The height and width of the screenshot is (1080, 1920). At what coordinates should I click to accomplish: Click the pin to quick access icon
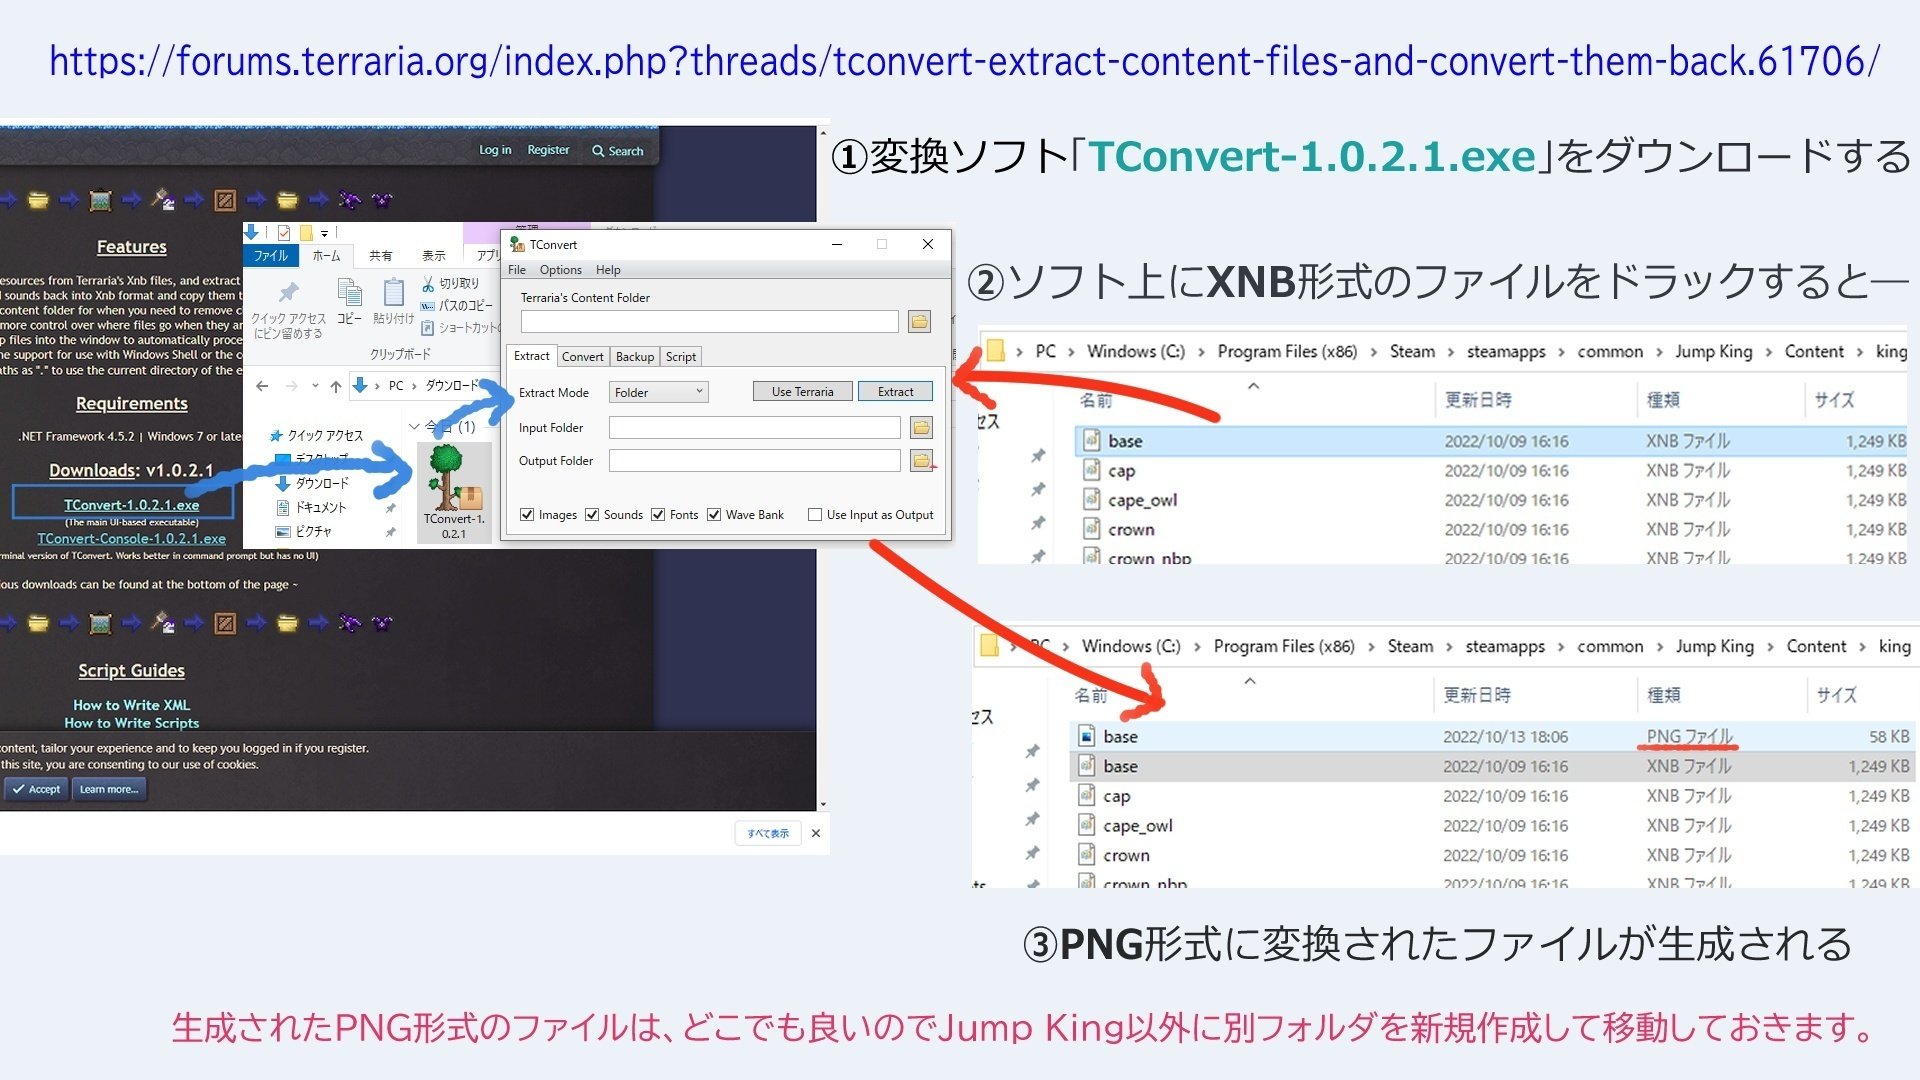coord(288,292)
